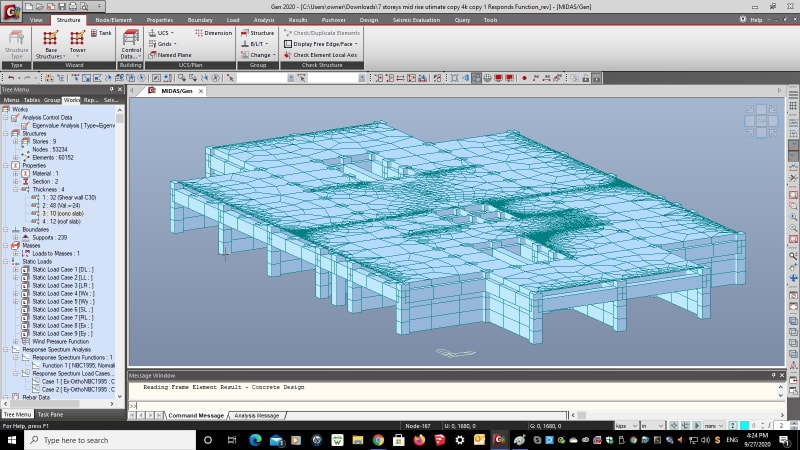Open the UCS dropdown
This screenshot has width=800, height=450.
point(161,33)
